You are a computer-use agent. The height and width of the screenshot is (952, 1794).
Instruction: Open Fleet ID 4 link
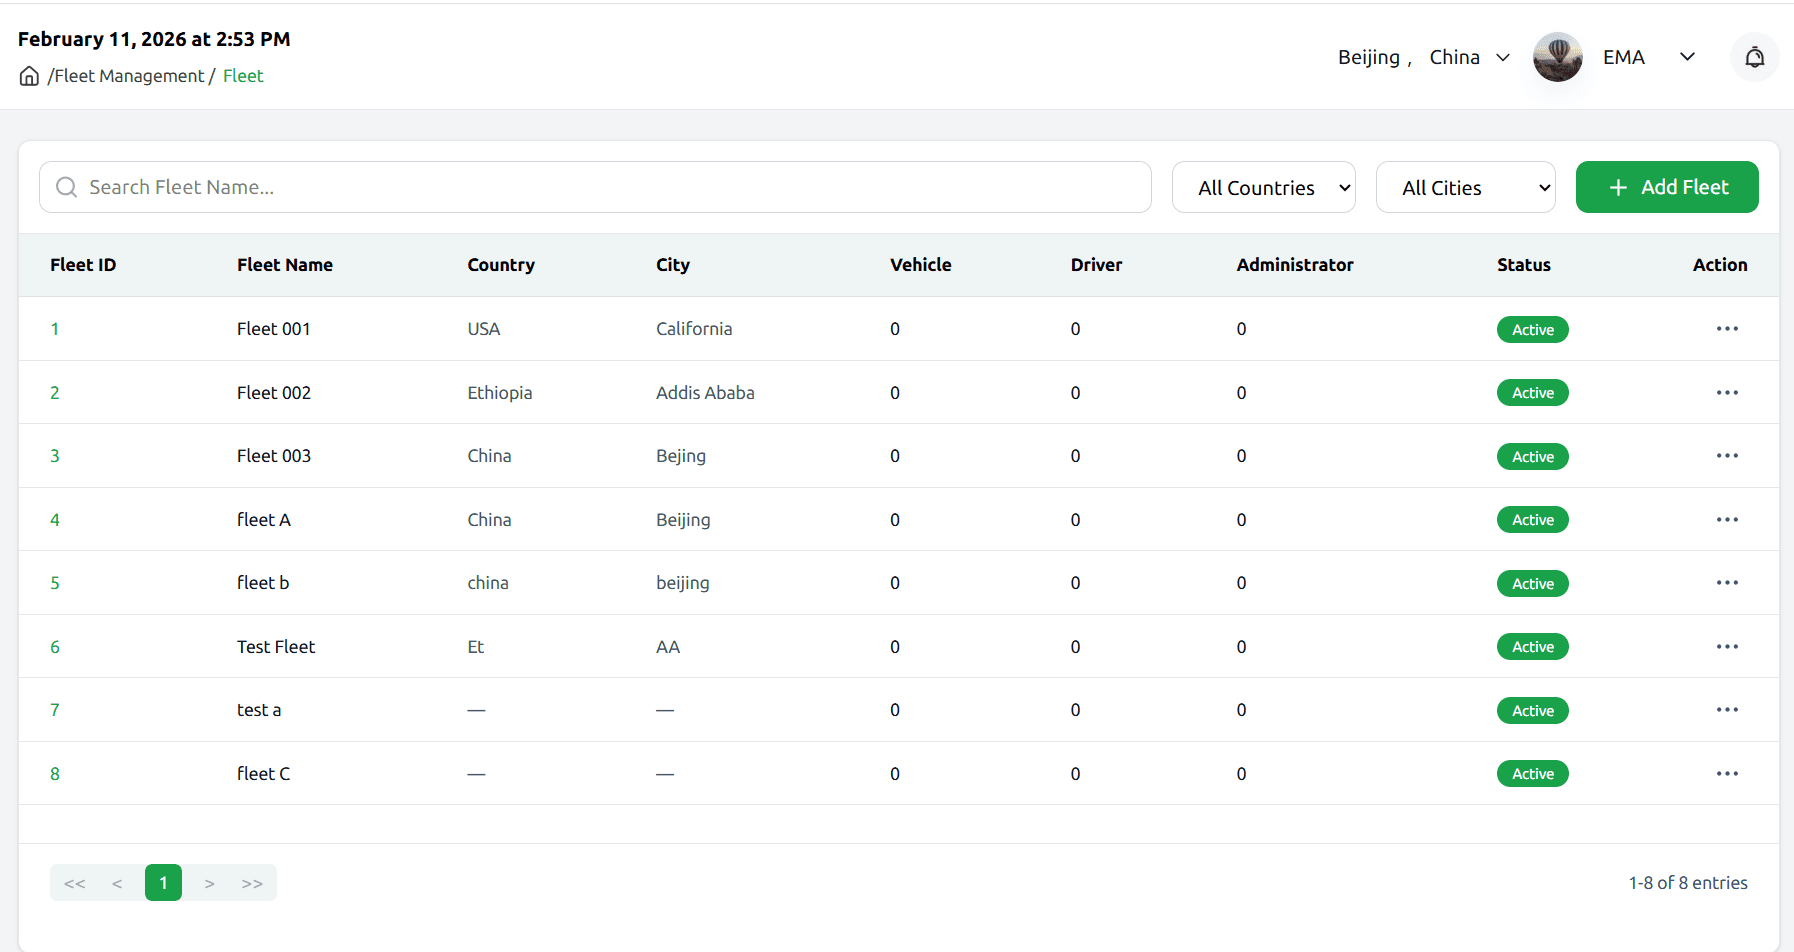(55, 520)
